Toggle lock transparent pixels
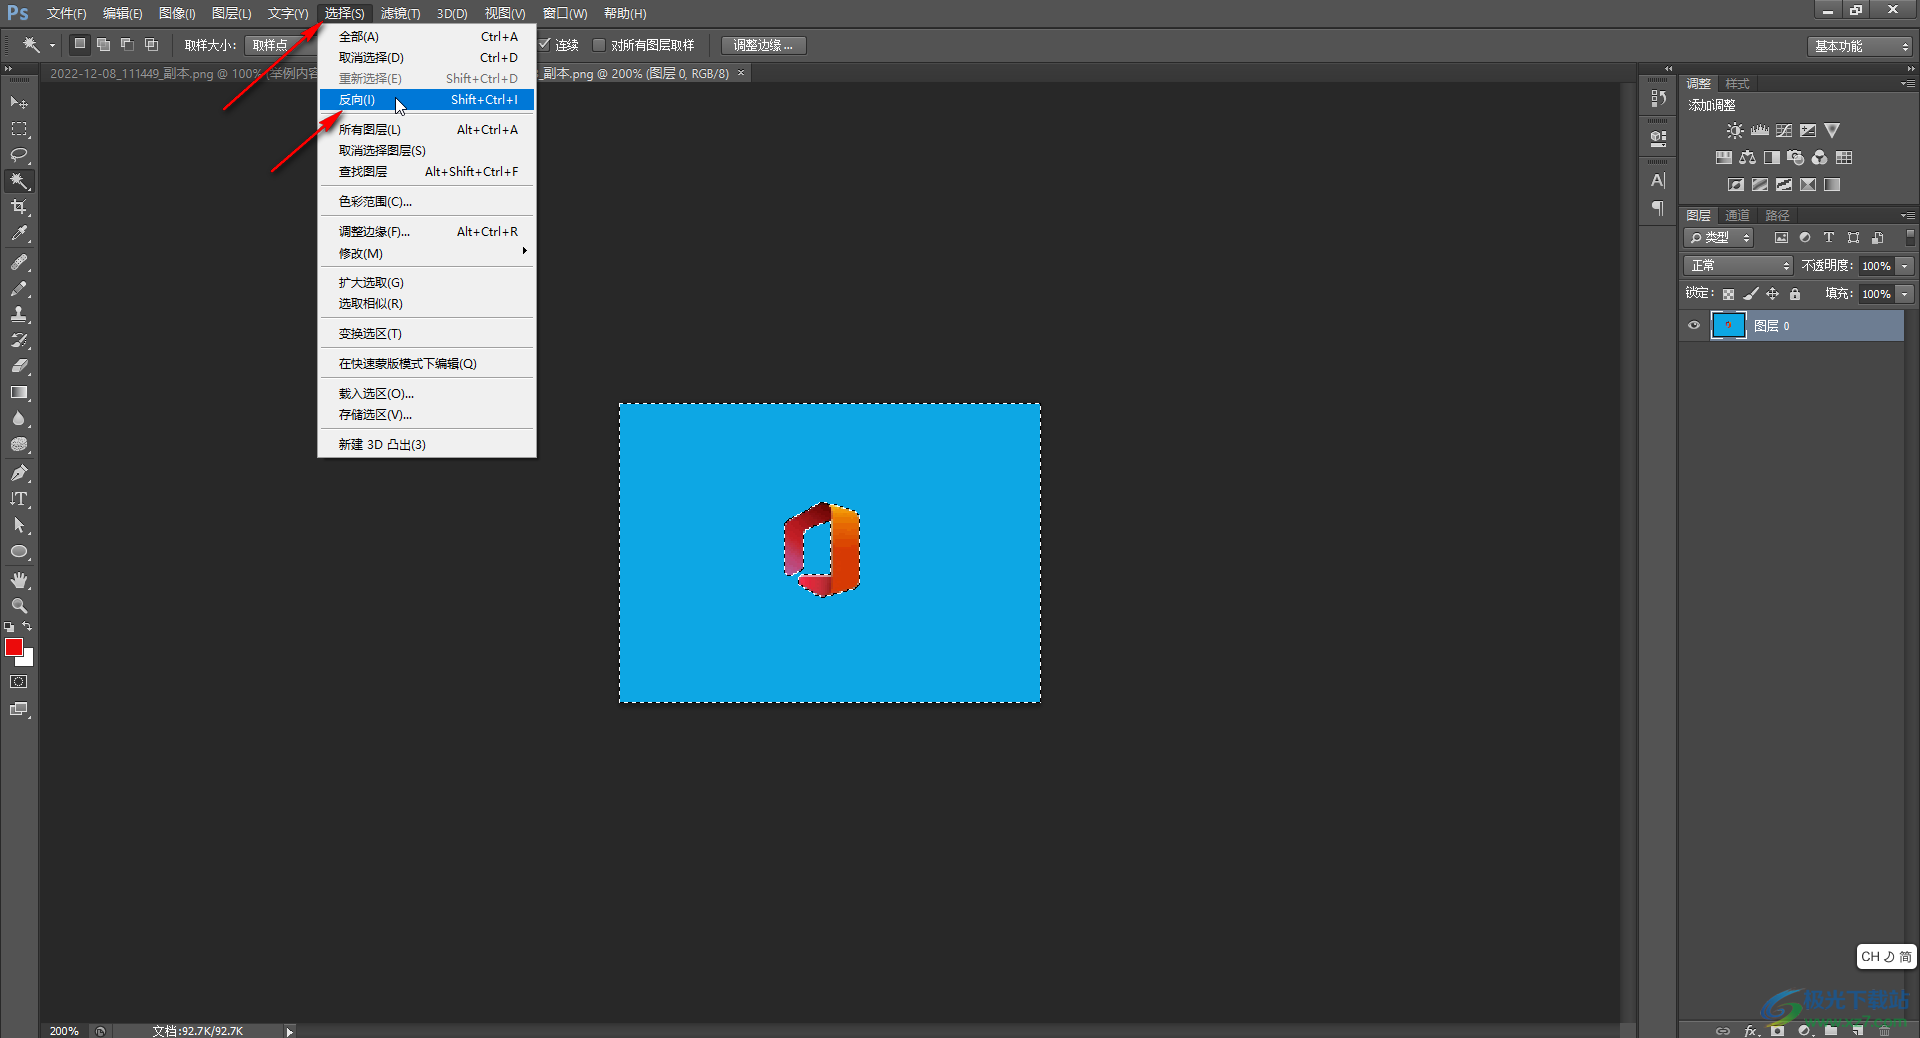Screen dimensions: 1920x1038 tap(1728, 294)
